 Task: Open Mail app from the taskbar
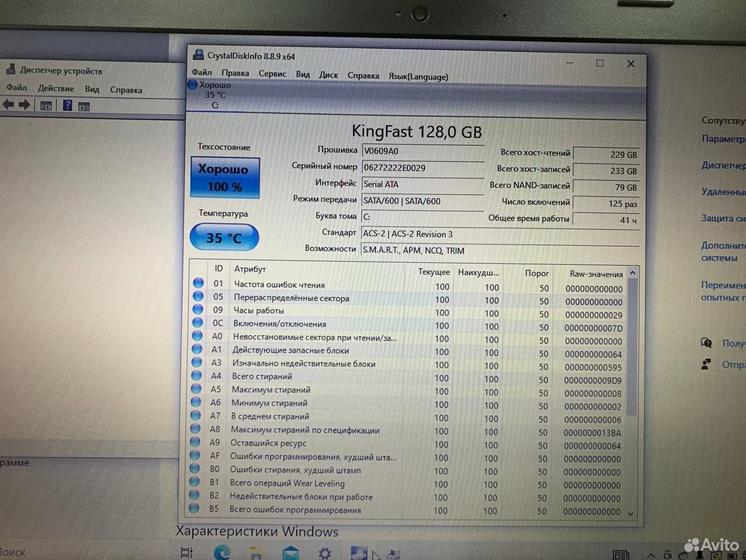[x=291, y=553]
